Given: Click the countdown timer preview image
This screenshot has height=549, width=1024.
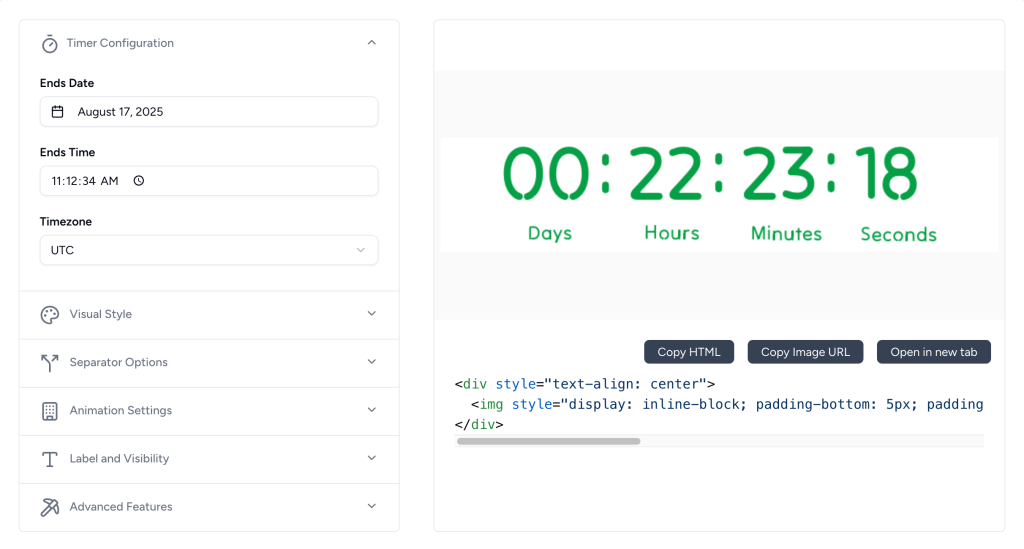Looking at the screenshot, I should (x=719, y=195).
